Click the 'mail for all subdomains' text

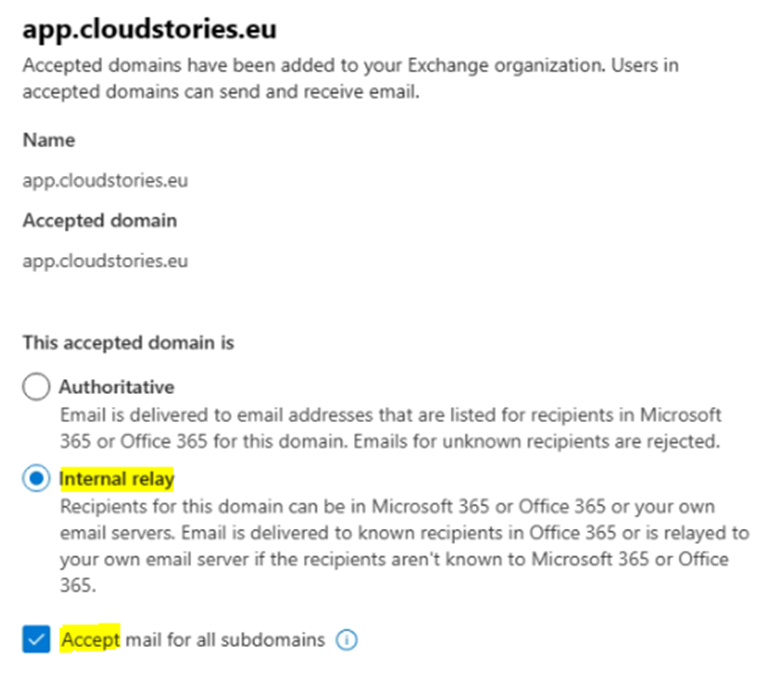click(x=224, y=639)
